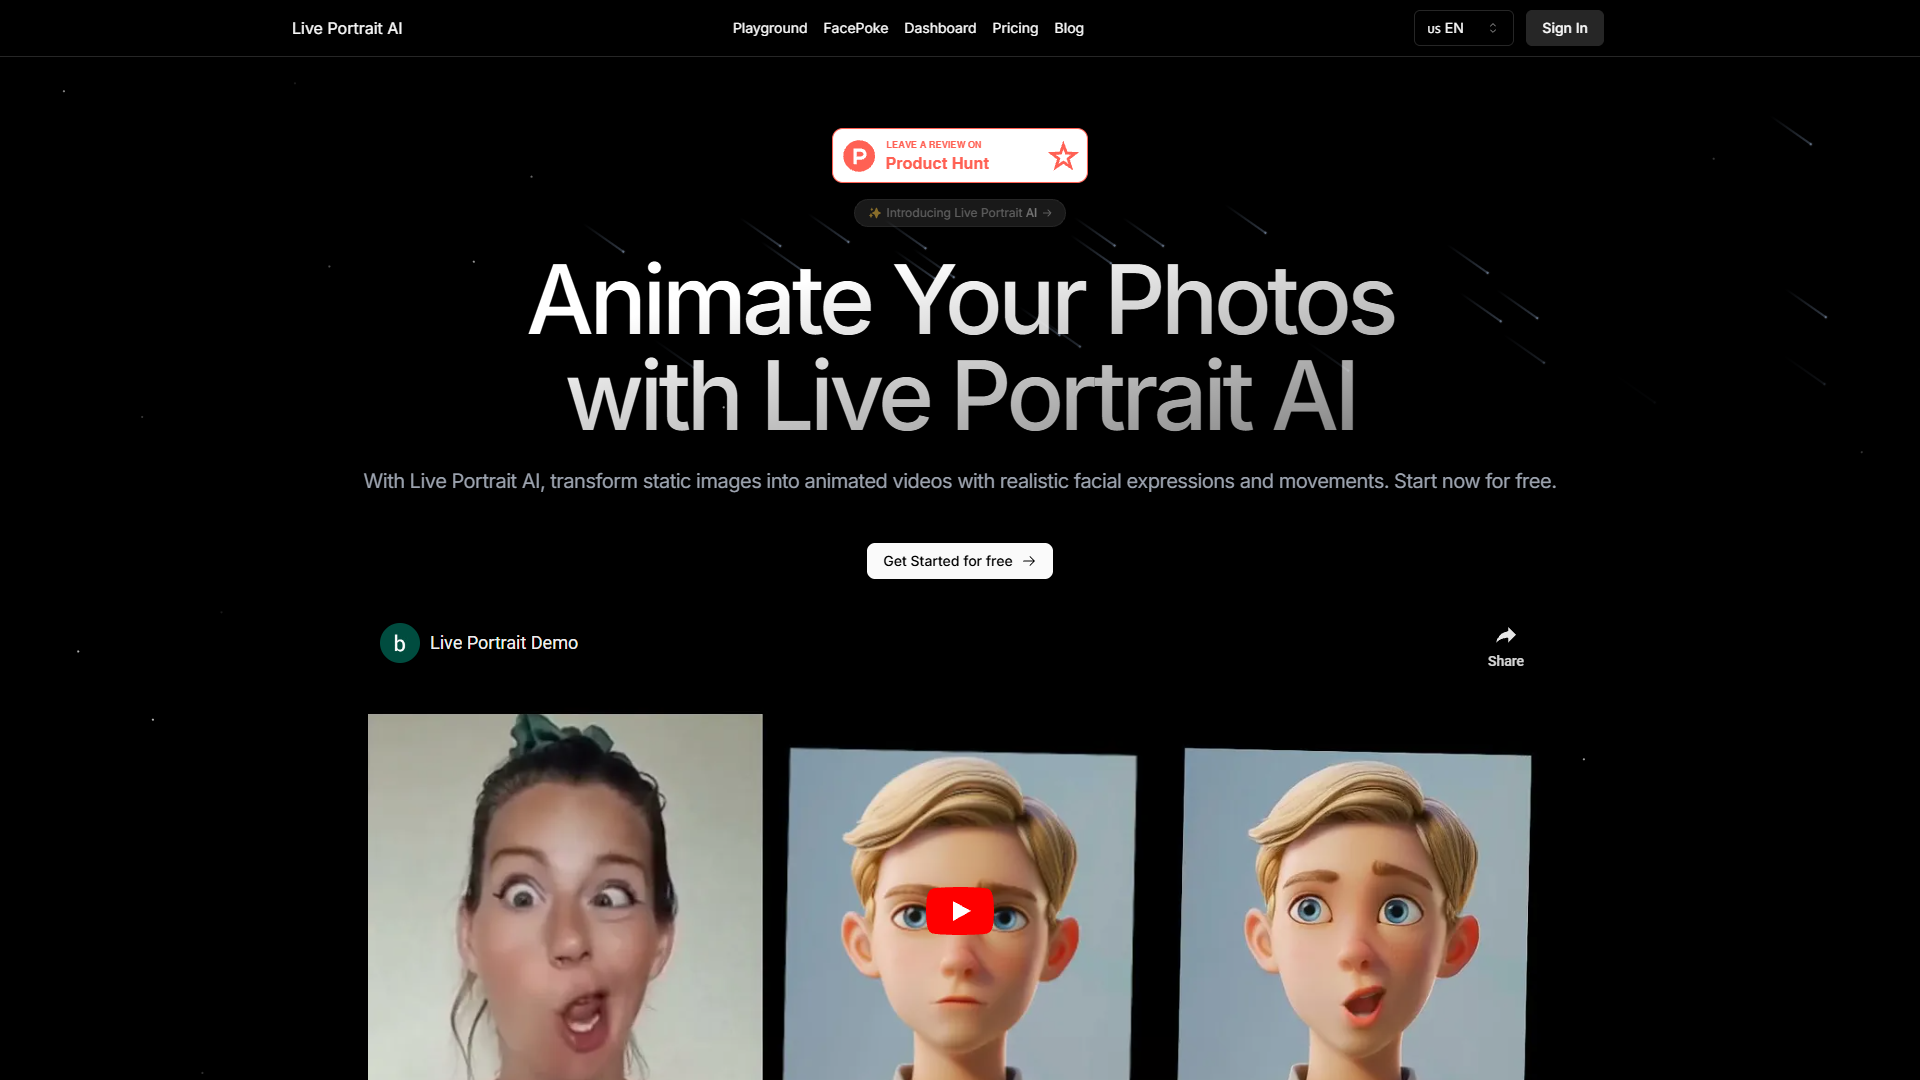Viewport: 1920px width, 1080px height.
Task: Play the Live Portrait Demo YouTube video
Action: (x=959, y=910)
